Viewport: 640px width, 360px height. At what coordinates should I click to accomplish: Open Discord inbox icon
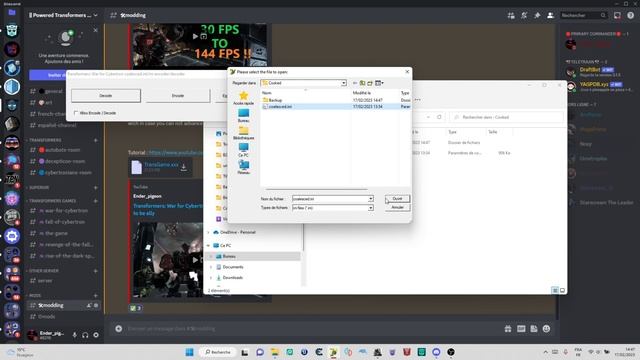coord(617,16)
